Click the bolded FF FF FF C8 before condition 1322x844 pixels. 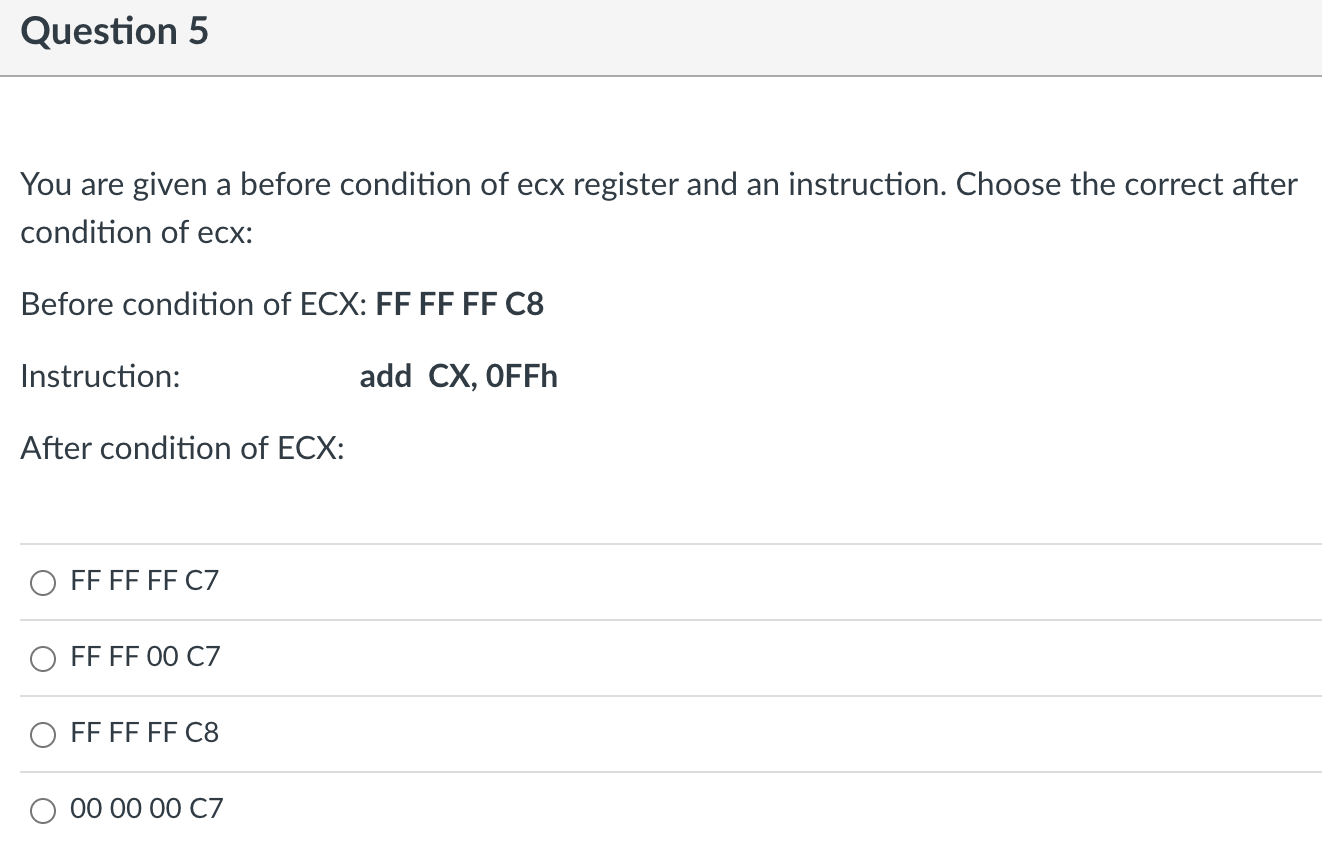[x=459, y=304]
